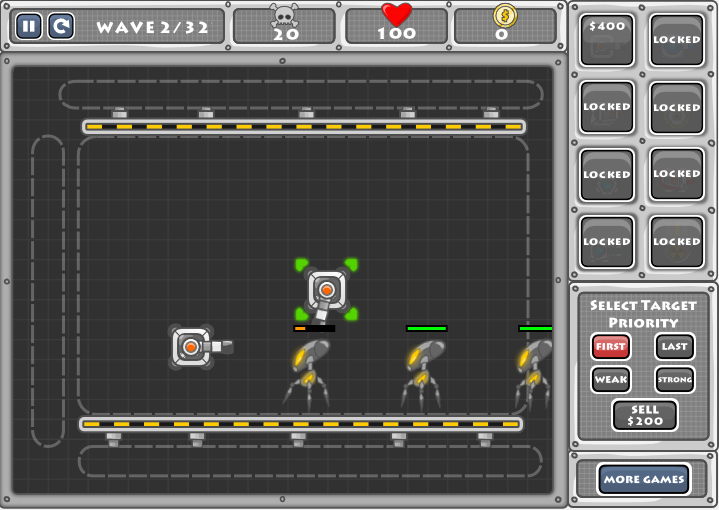Set target priority to First
This screenshot has width=719, height=510.
[x=610, y=346]
